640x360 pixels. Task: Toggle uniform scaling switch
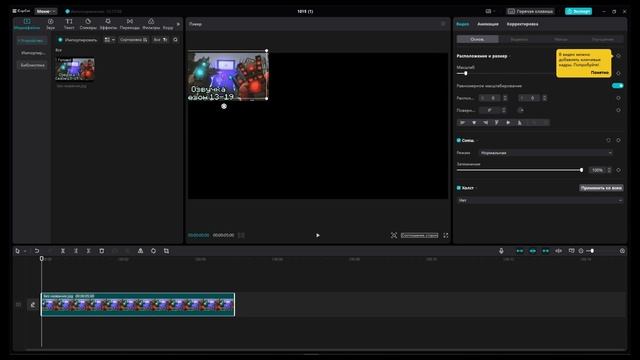[618, 86]
